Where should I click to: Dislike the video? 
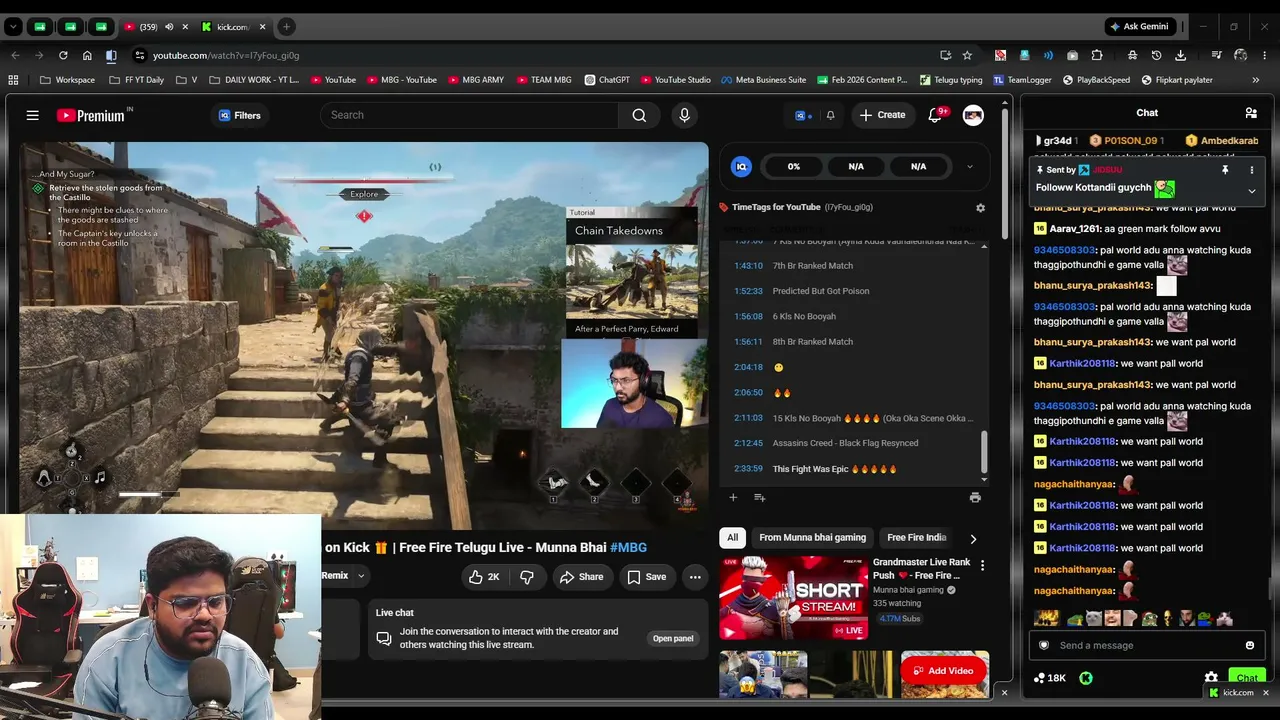(x=526, y=577)
